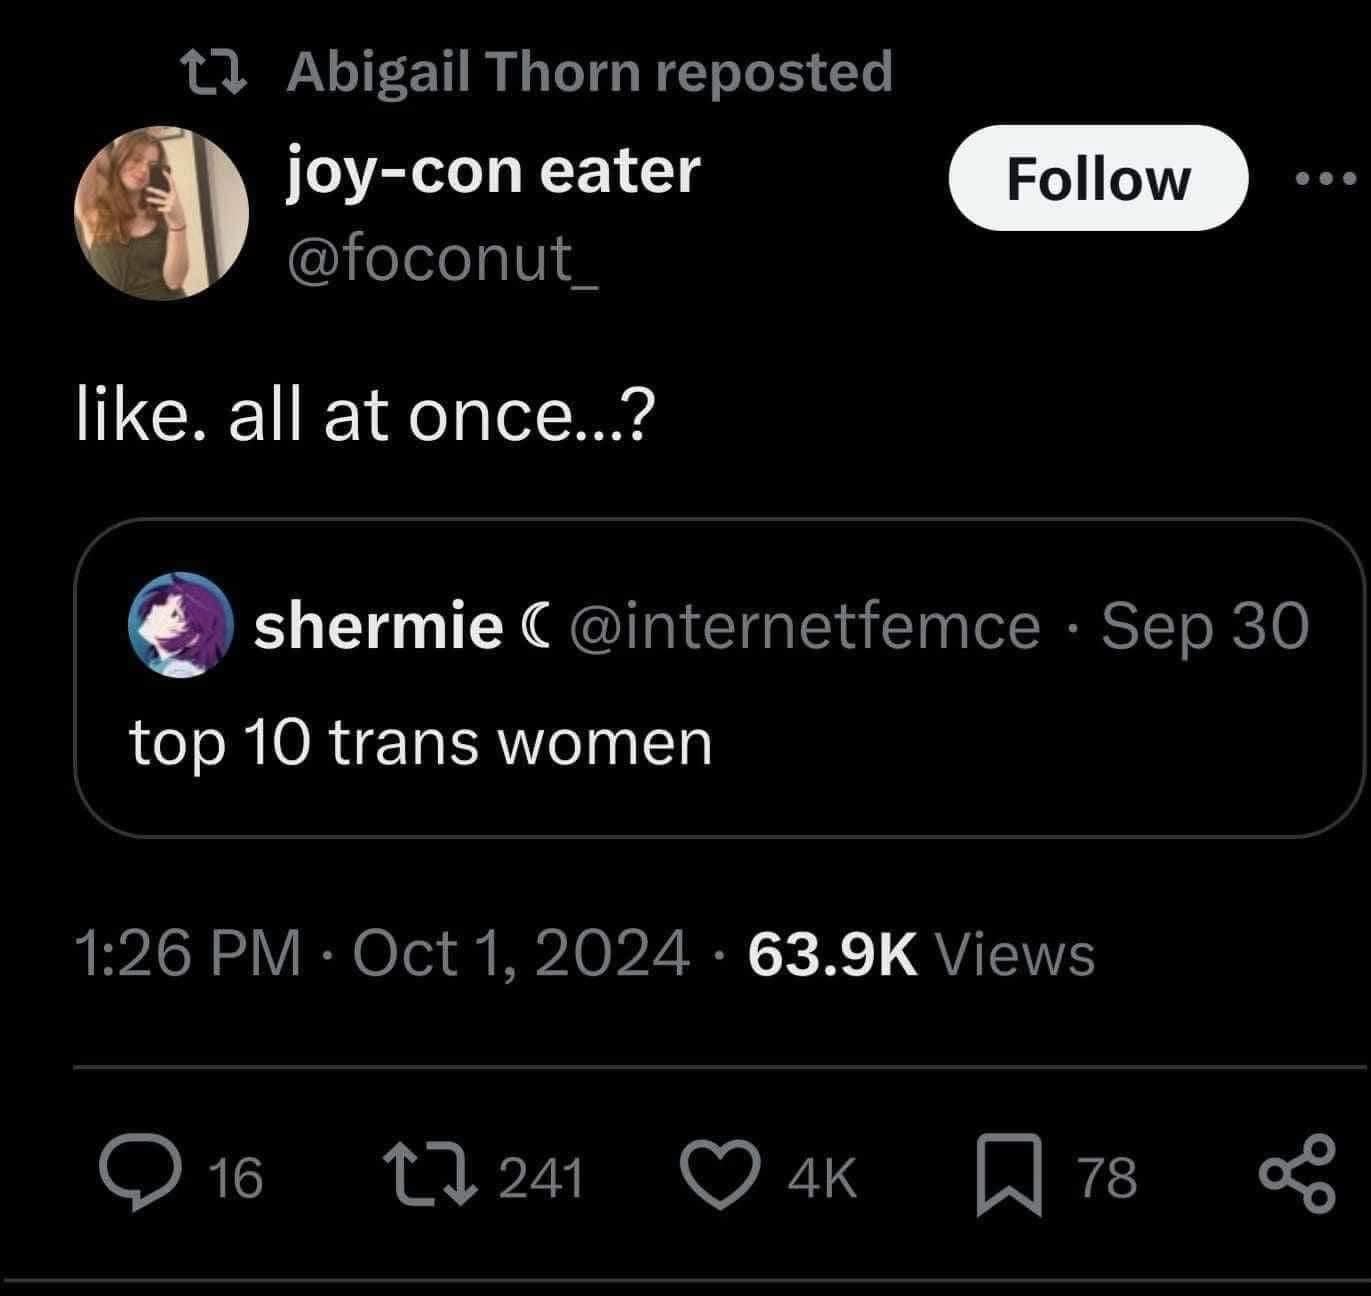Repost this tweet via the arrows icon
The width and height of the screenshot is (1371, 1296).
(x=428, y=1176)
